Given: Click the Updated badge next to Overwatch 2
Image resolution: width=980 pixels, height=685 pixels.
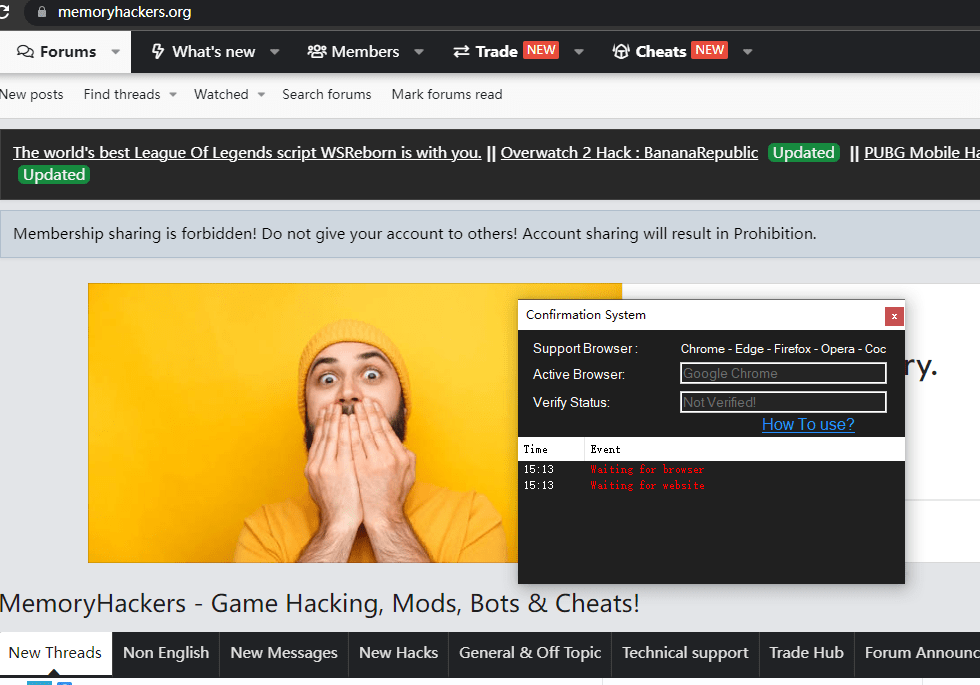Looking at the screenshot, I should coord(803,152).
